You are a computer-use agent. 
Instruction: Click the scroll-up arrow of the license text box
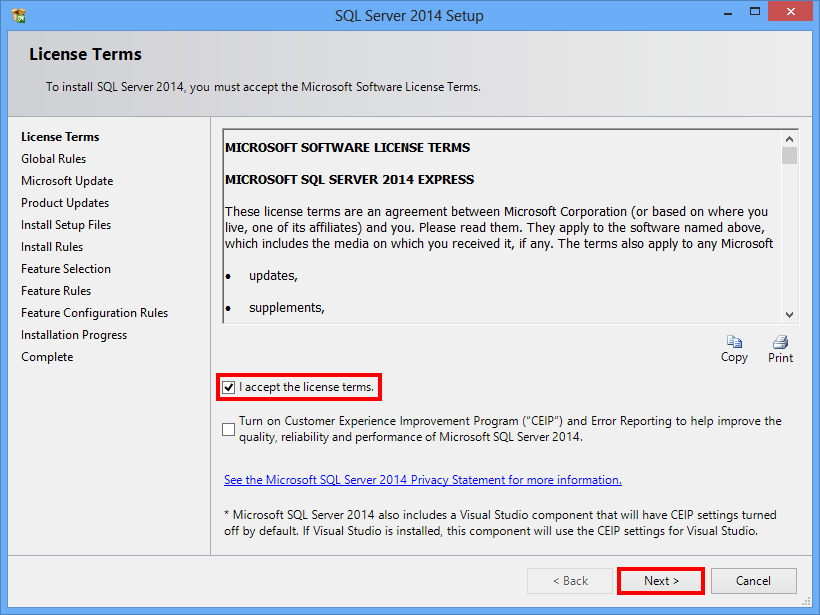789,138
